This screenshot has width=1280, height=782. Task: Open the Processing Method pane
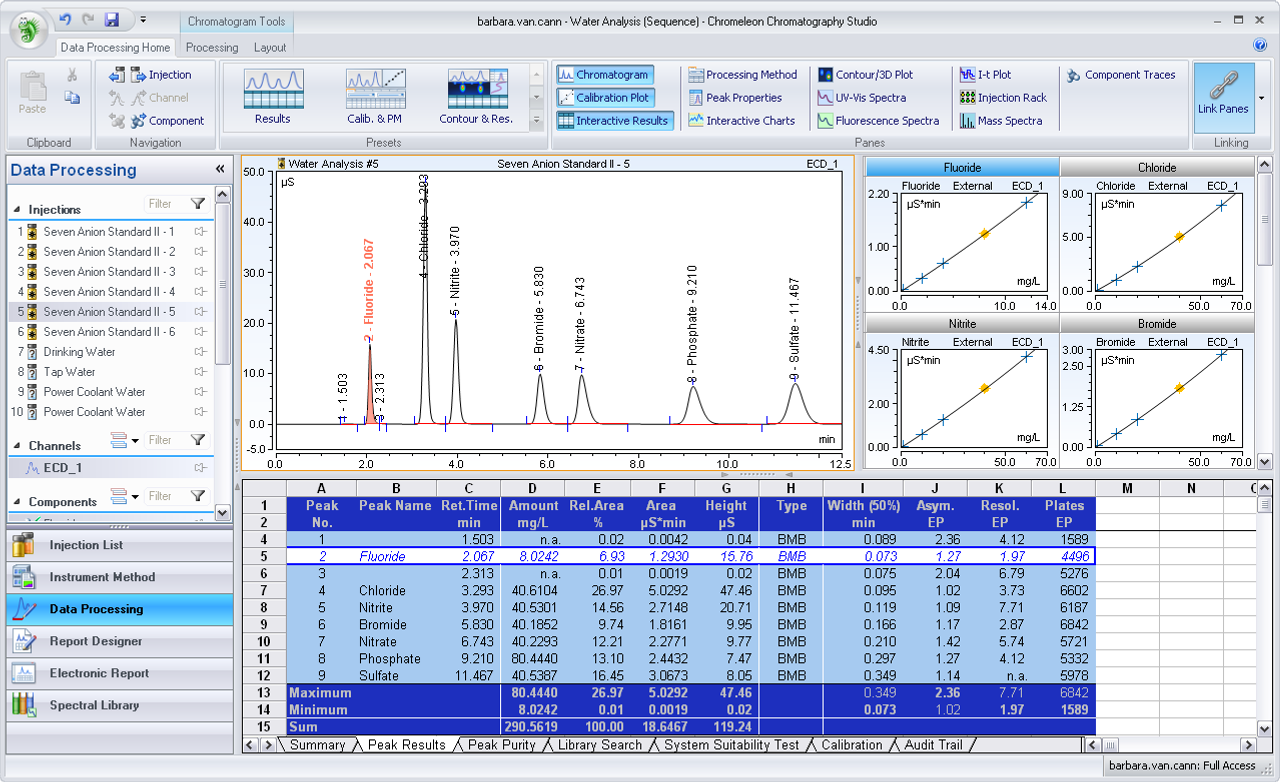click(743, 75)
